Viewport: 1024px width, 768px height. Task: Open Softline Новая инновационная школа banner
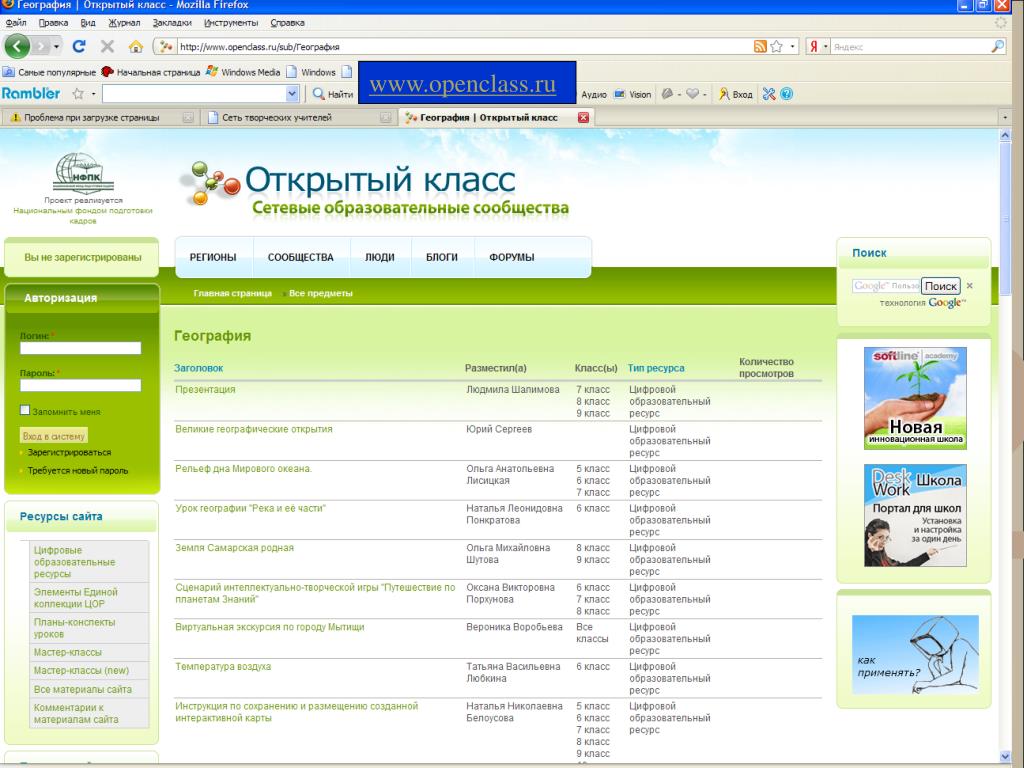click(915, 398)
